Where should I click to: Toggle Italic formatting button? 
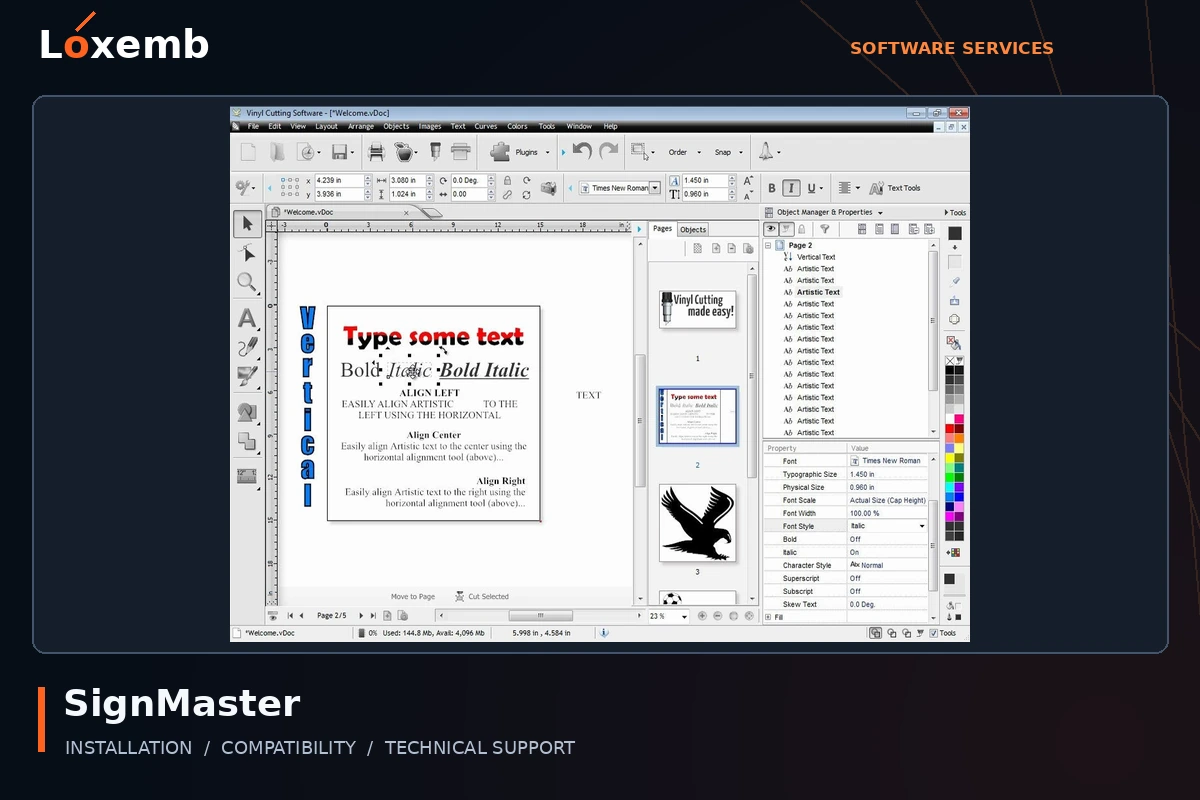coord(791,187)
